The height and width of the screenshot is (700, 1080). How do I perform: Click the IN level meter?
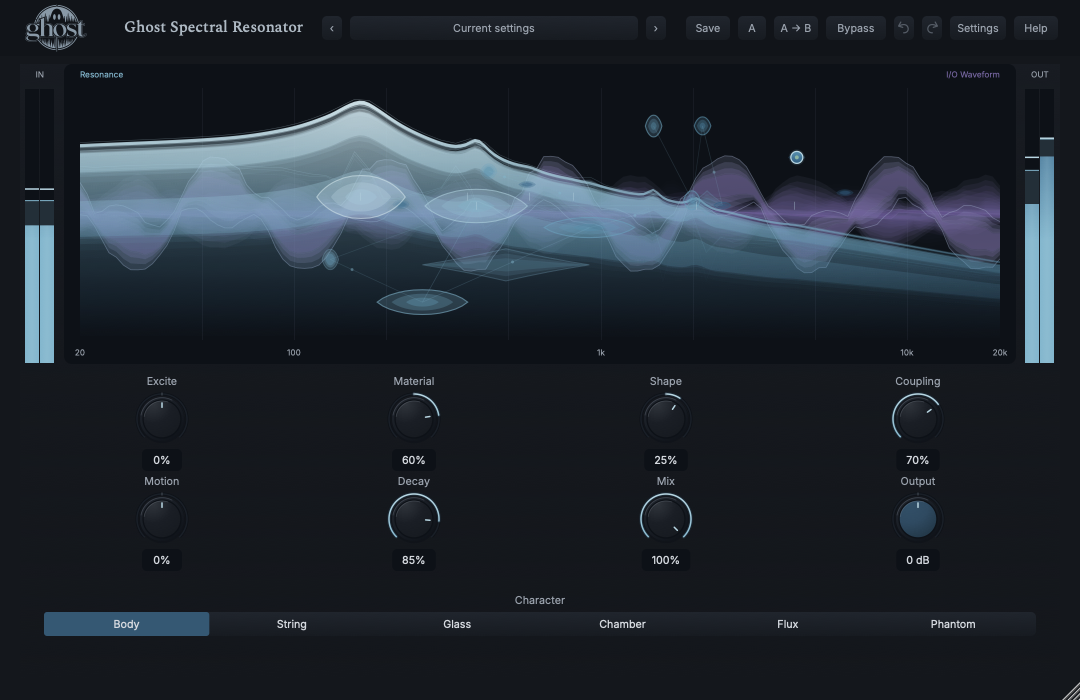tap(39, 225)
